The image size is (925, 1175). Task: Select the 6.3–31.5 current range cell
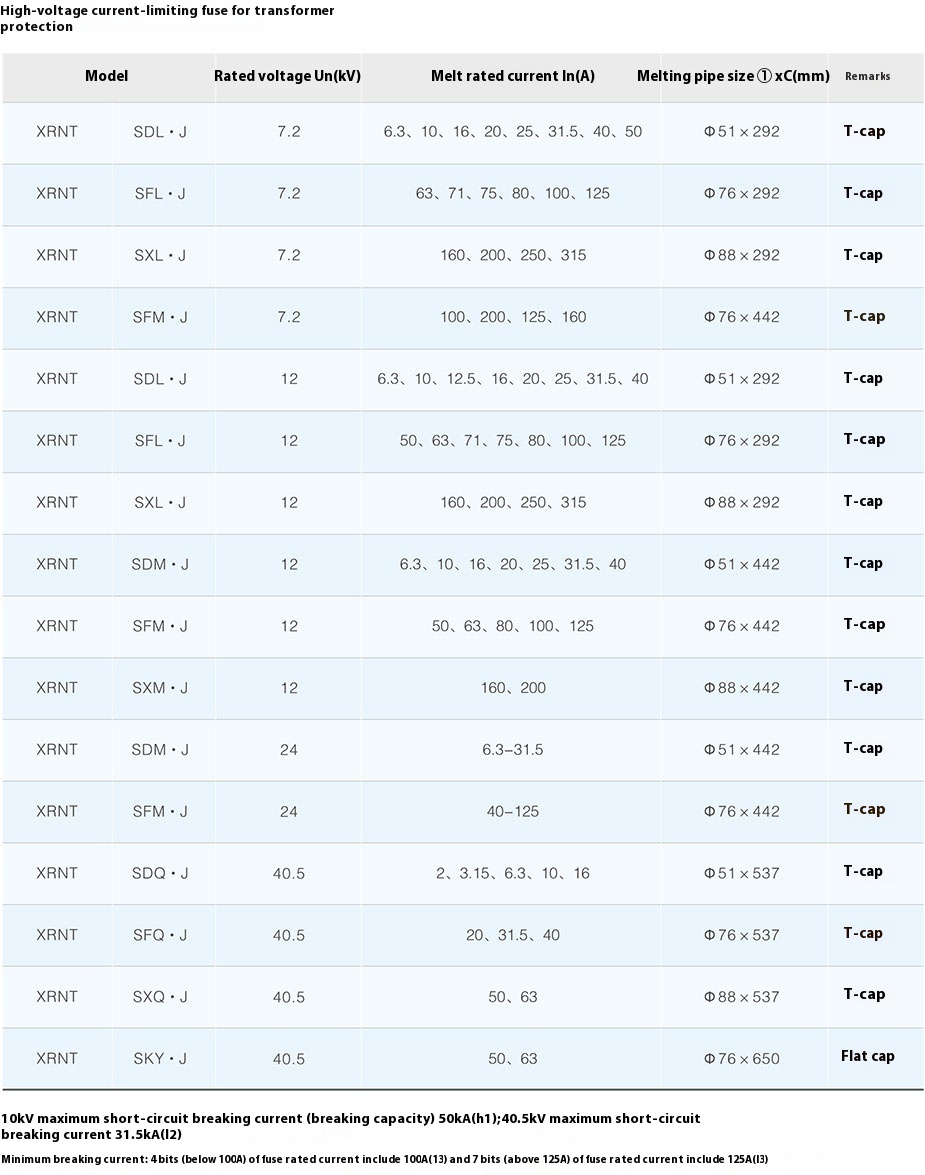pos(513,749)
